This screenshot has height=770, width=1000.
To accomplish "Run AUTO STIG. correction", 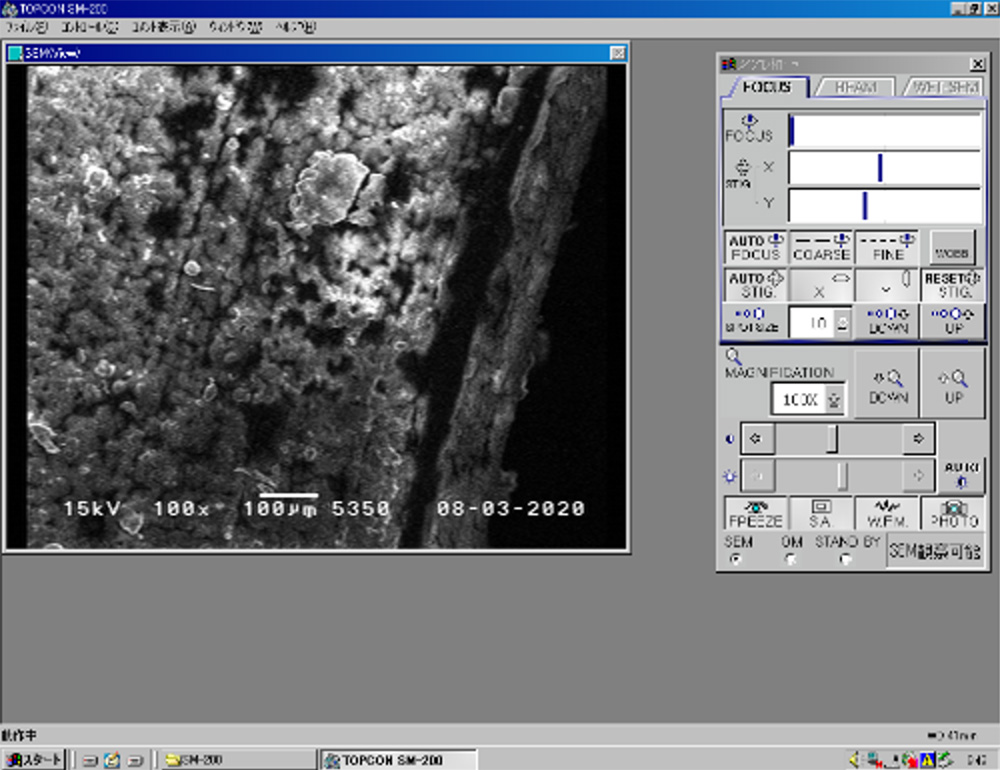I will click(754, 285).
